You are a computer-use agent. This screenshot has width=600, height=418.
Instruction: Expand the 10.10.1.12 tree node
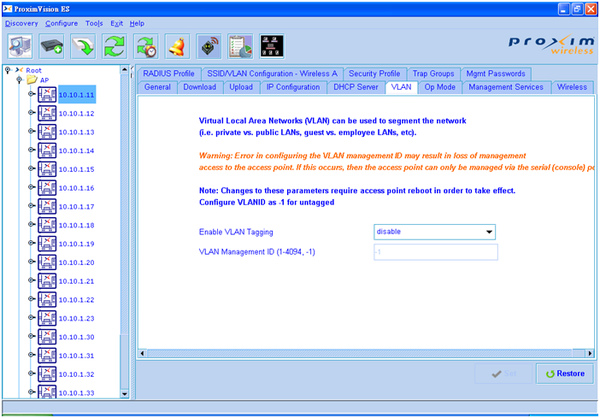[31, 113]
